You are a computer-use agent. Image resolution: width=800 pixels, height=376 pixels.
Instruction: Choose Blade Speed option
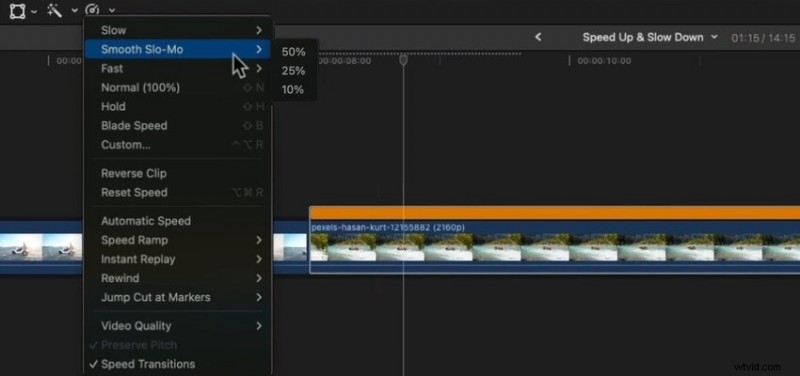click(x=178, y=126)
